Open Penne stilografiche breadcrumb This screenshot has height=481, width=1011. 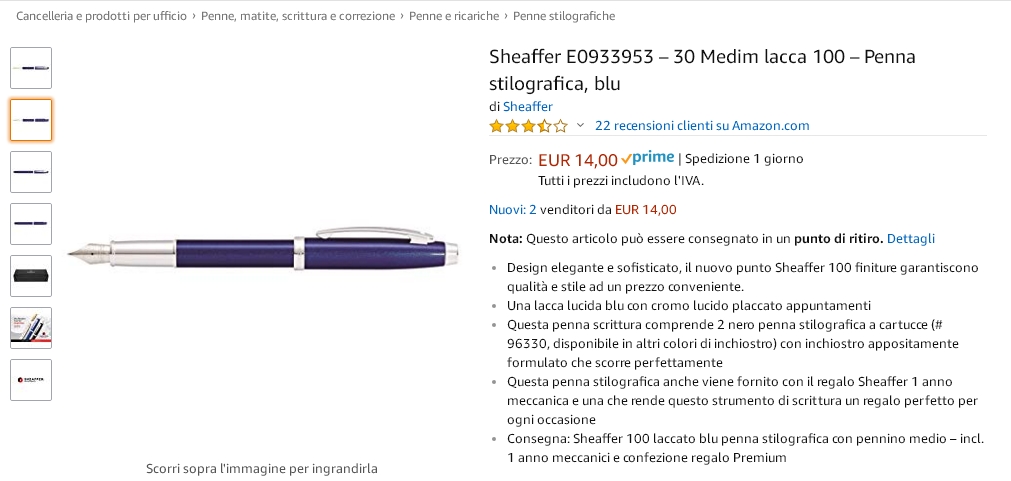(564, 16)
